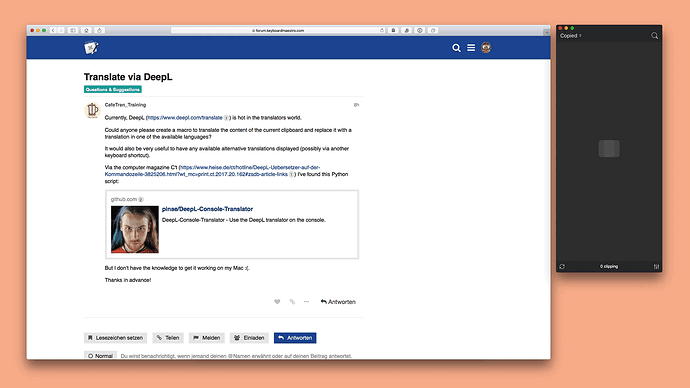Image resolution: width=690 pixels, height=388 pixels.
Task: Click the 0 clipping status text
Action: [x=609, y=267]
